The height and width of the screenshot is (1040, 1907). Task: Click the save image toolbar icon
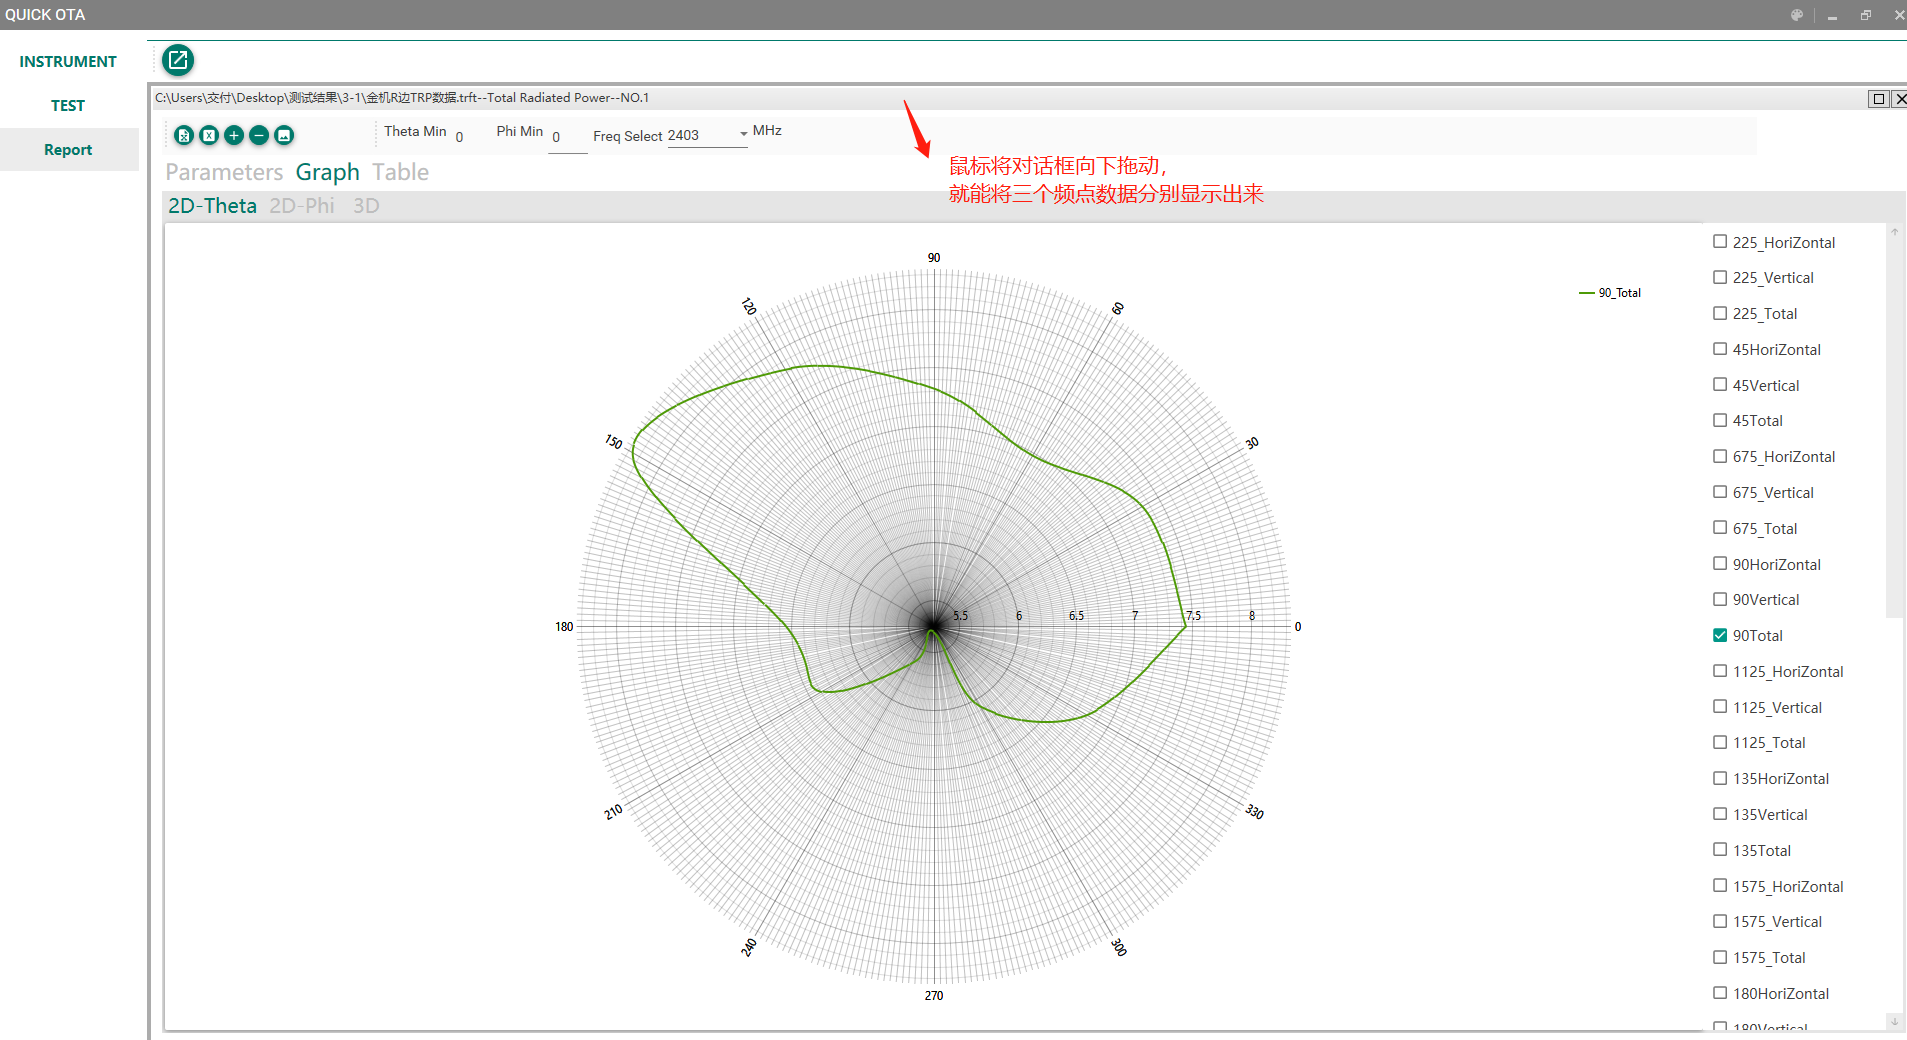(x=284, y=135)
